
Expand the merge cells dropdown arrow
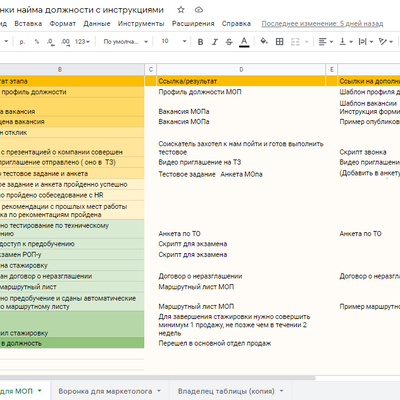[307, 42]
